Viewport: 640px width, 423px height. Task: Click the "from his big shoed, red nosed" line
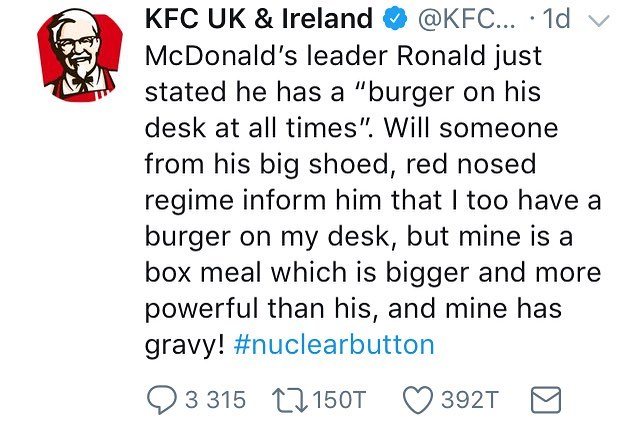point(340,165)
